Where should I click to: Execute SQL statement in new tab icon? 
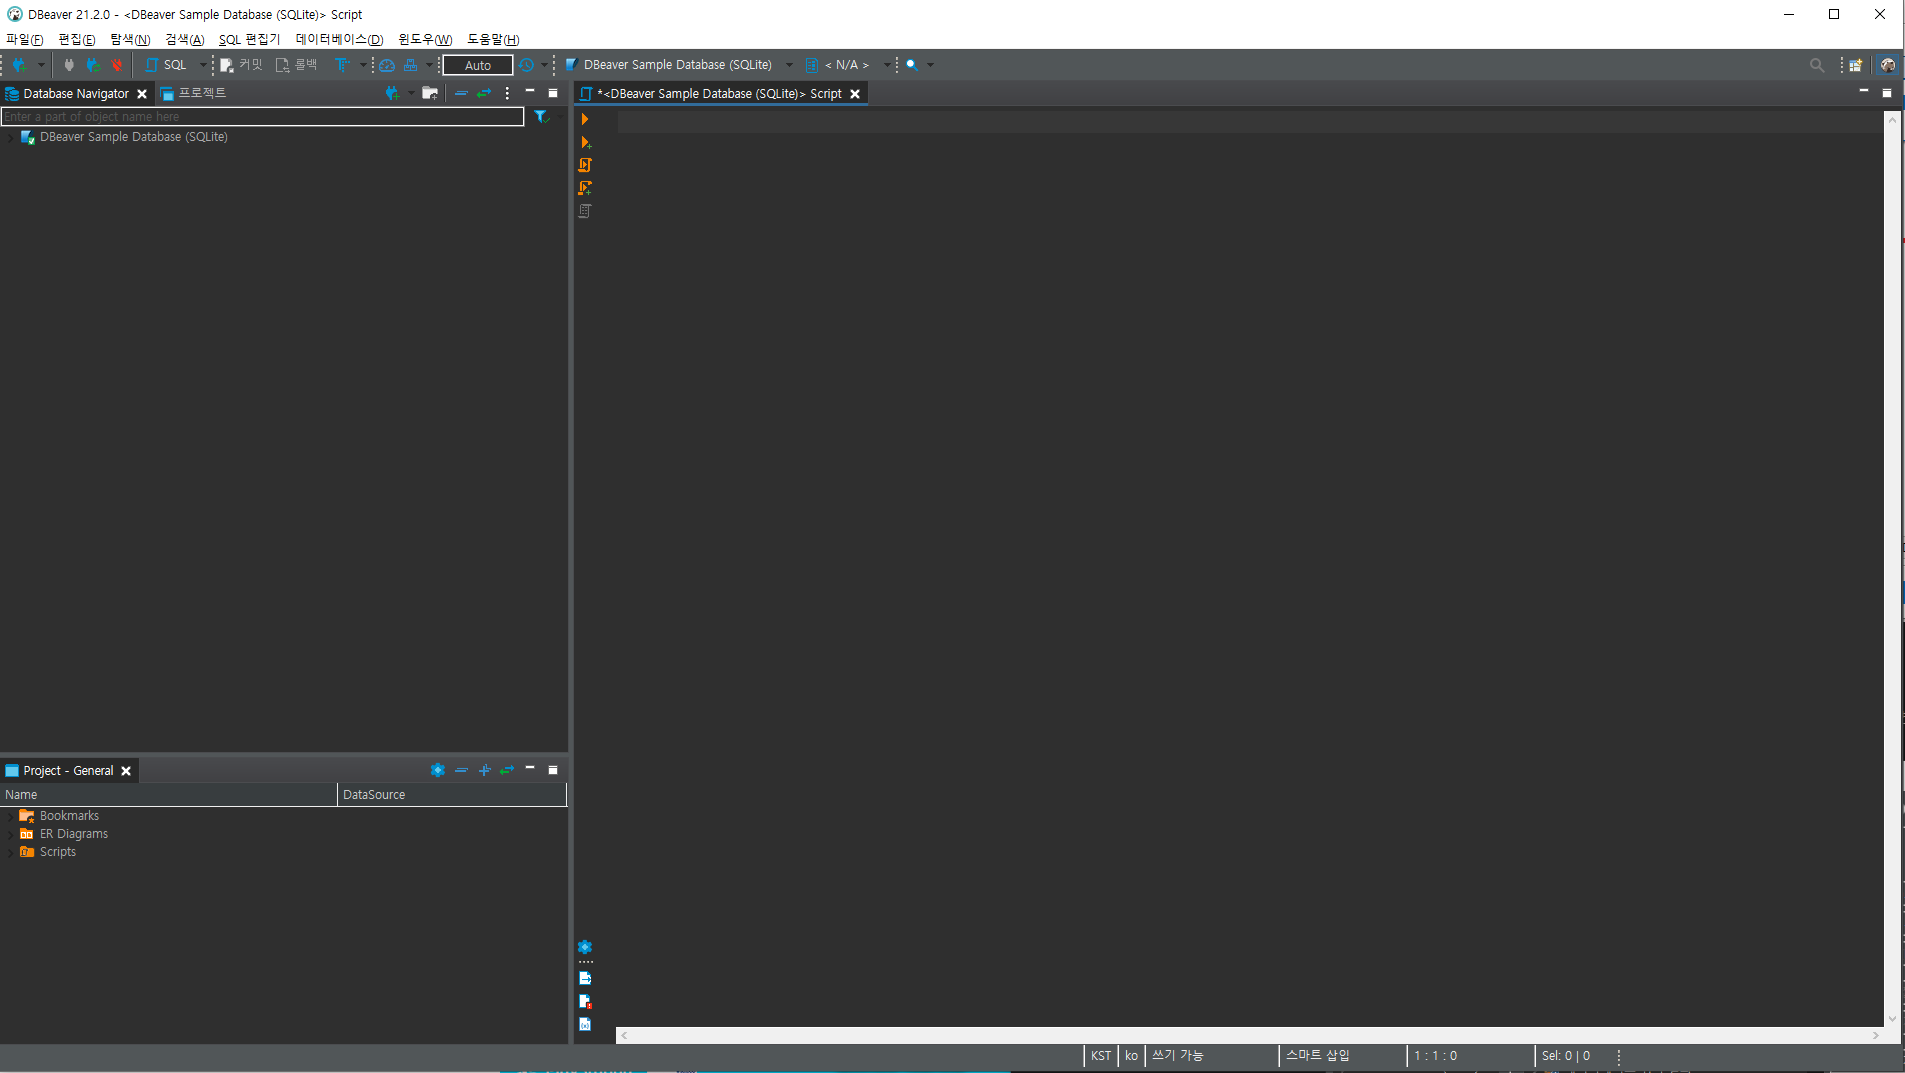tap(585, 143)
